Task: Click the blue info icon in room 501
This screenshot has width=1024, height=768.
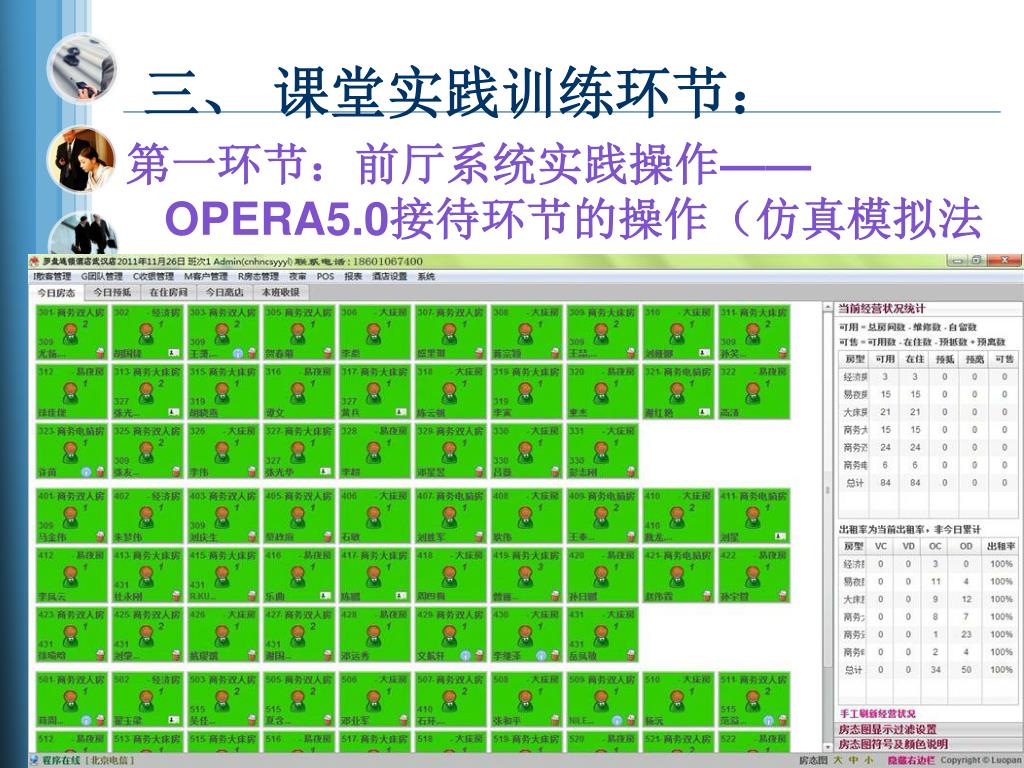Action: click(x=86, y=720)
